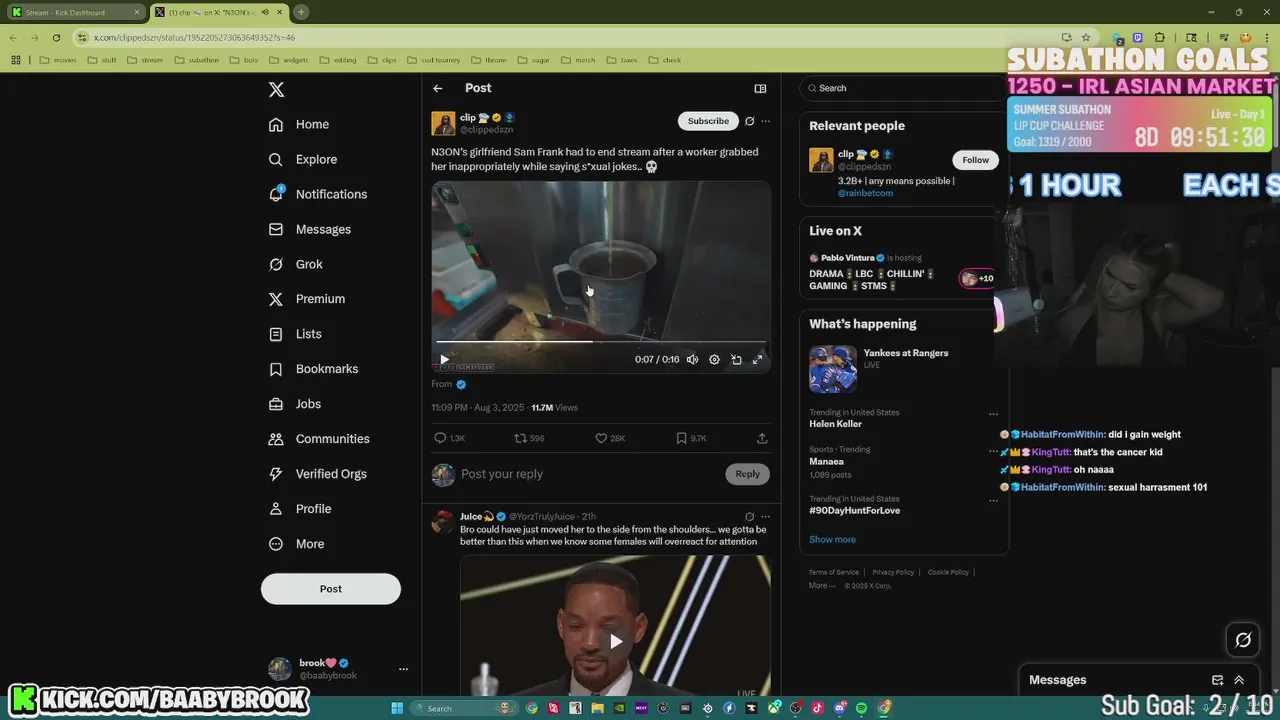Open Bookmarks in the sidebar
Viewport: 1280px width, 720px height.
click(x=313, y=369)
